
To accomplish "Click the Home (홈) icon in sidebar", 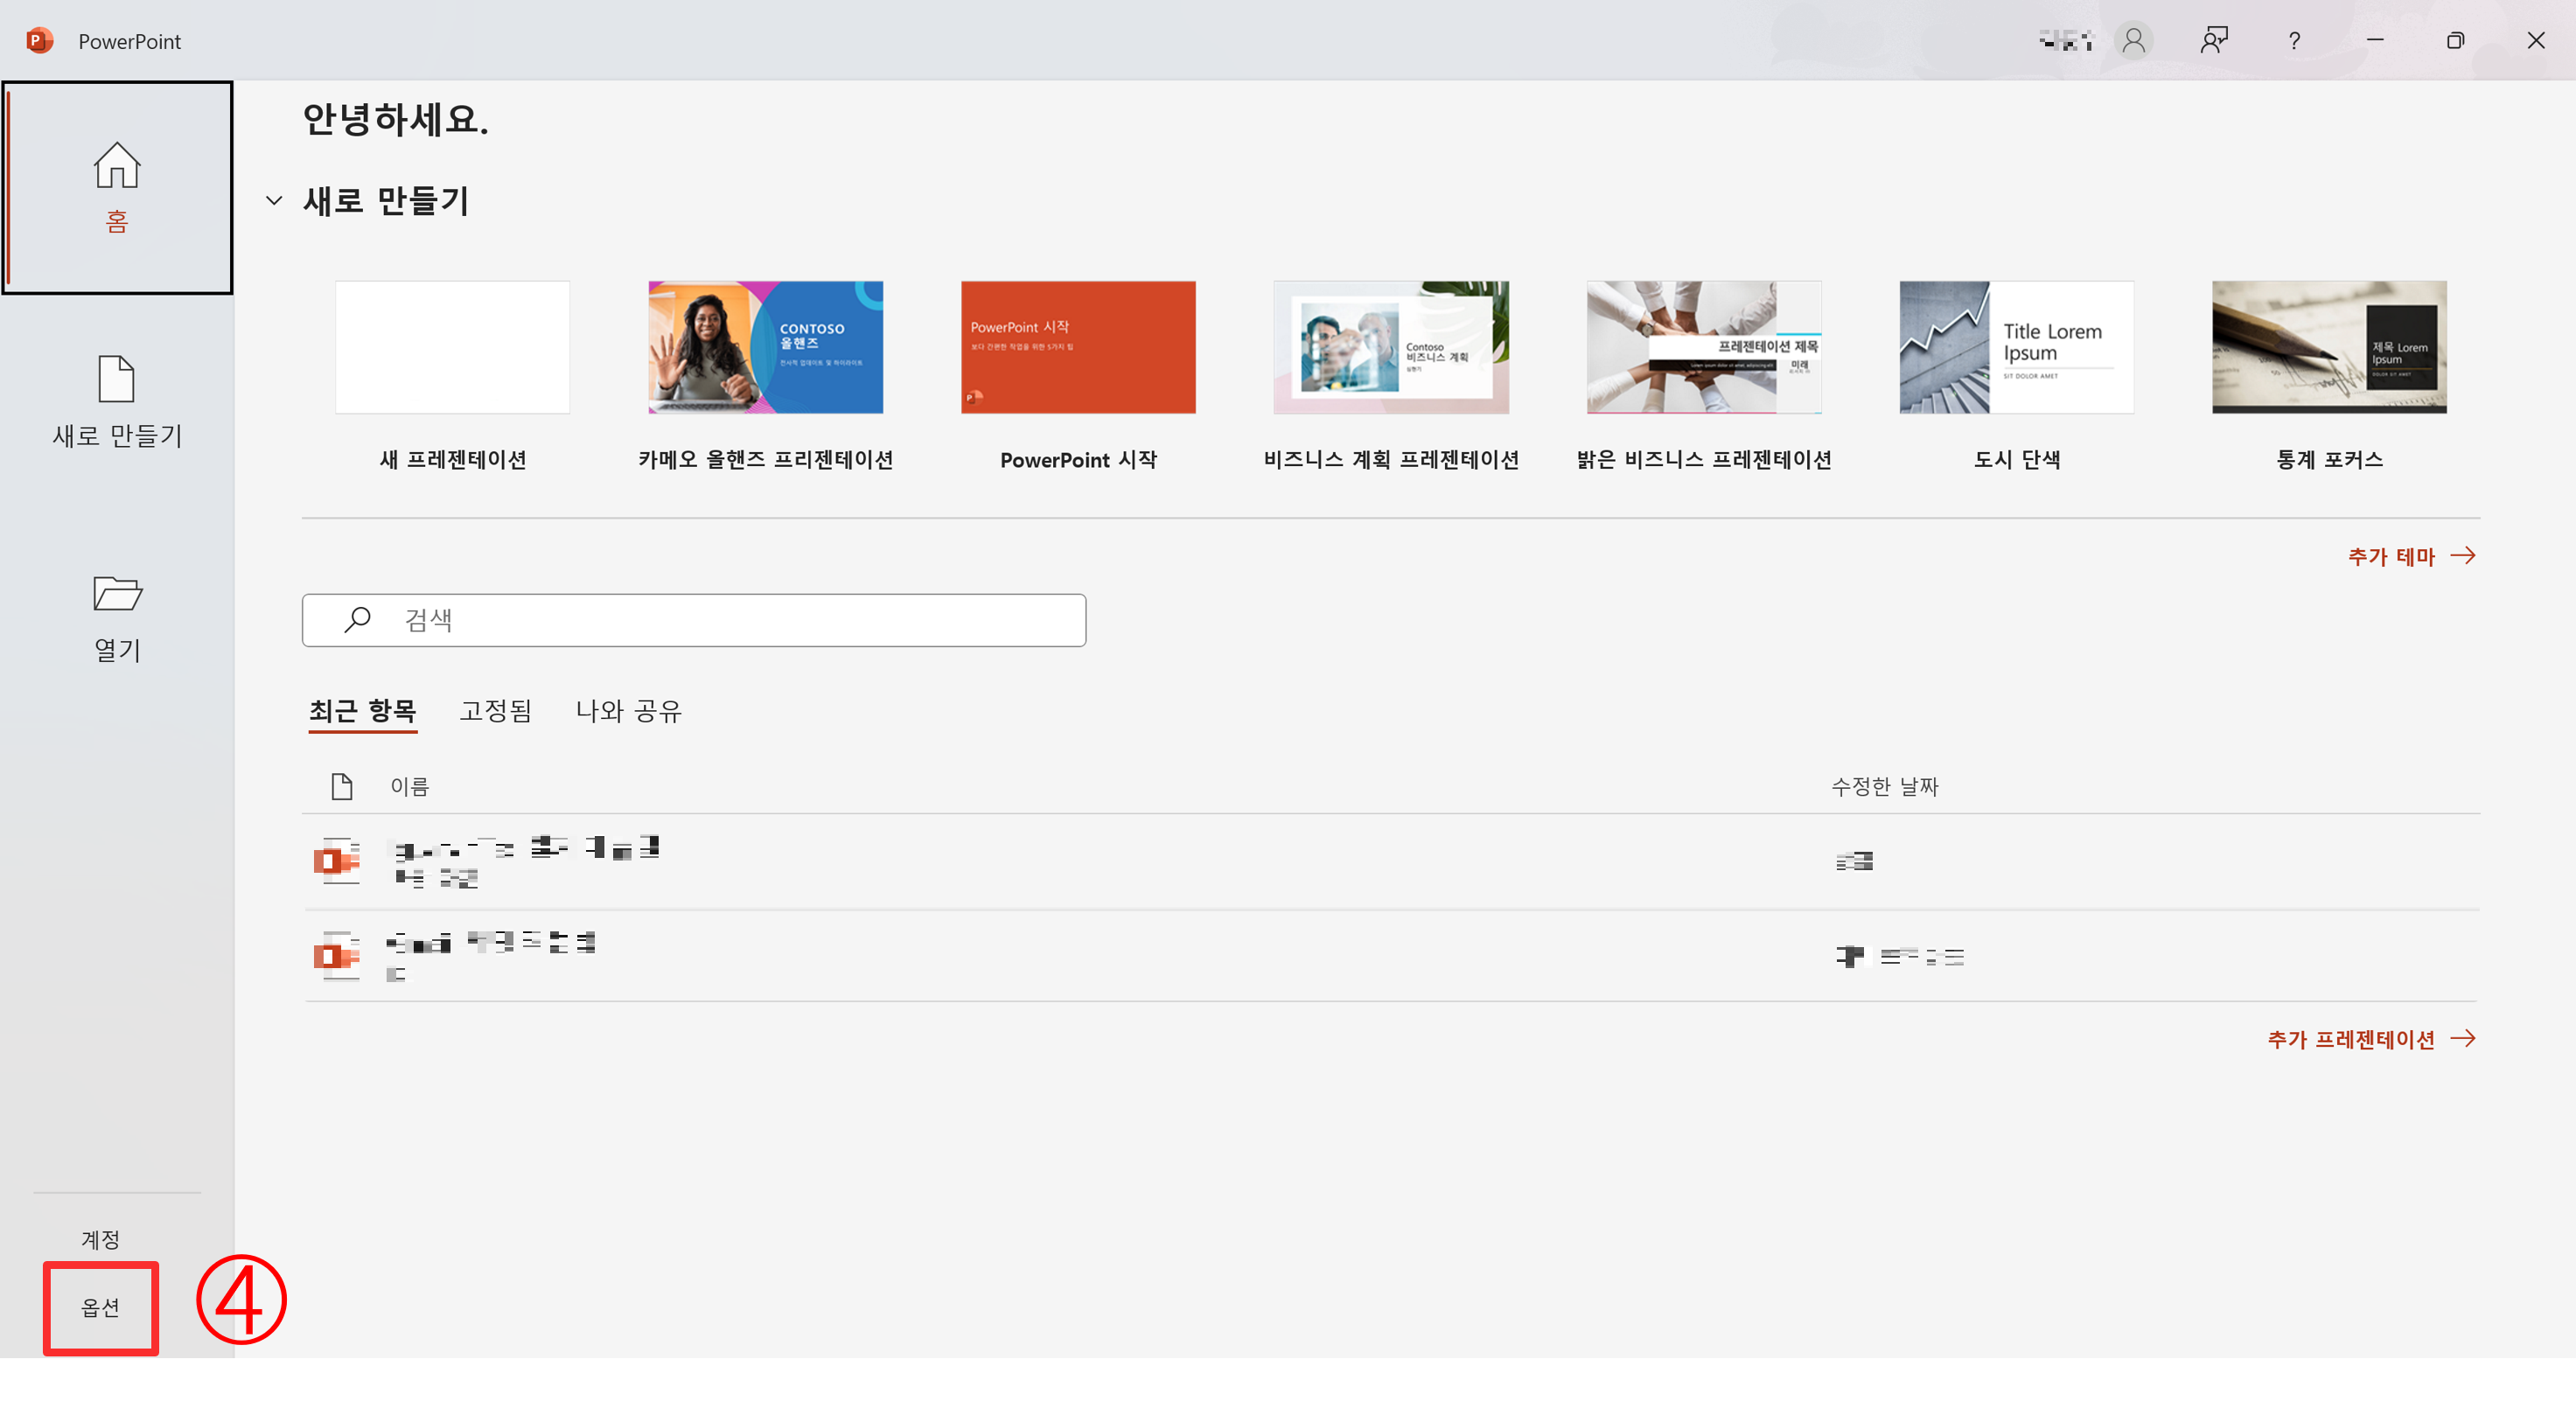I will (x=117, y=166).
